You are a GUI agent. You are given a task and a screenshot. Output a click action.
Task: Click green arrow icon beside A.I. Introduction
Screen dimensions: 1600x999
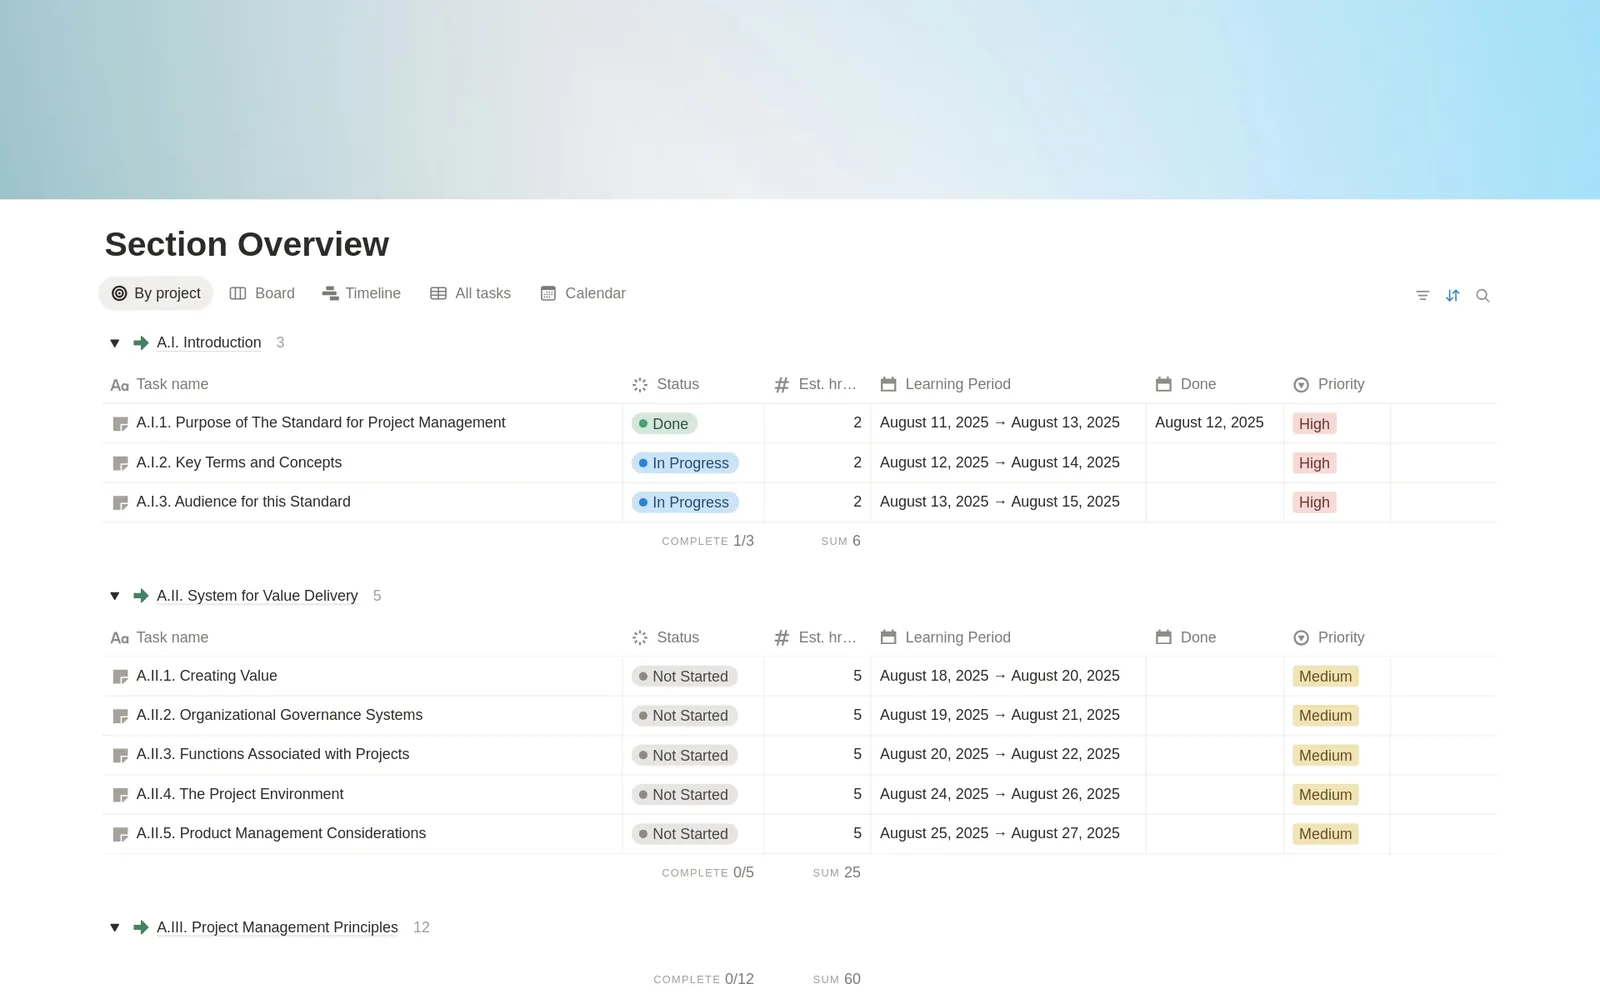(141, 343)
